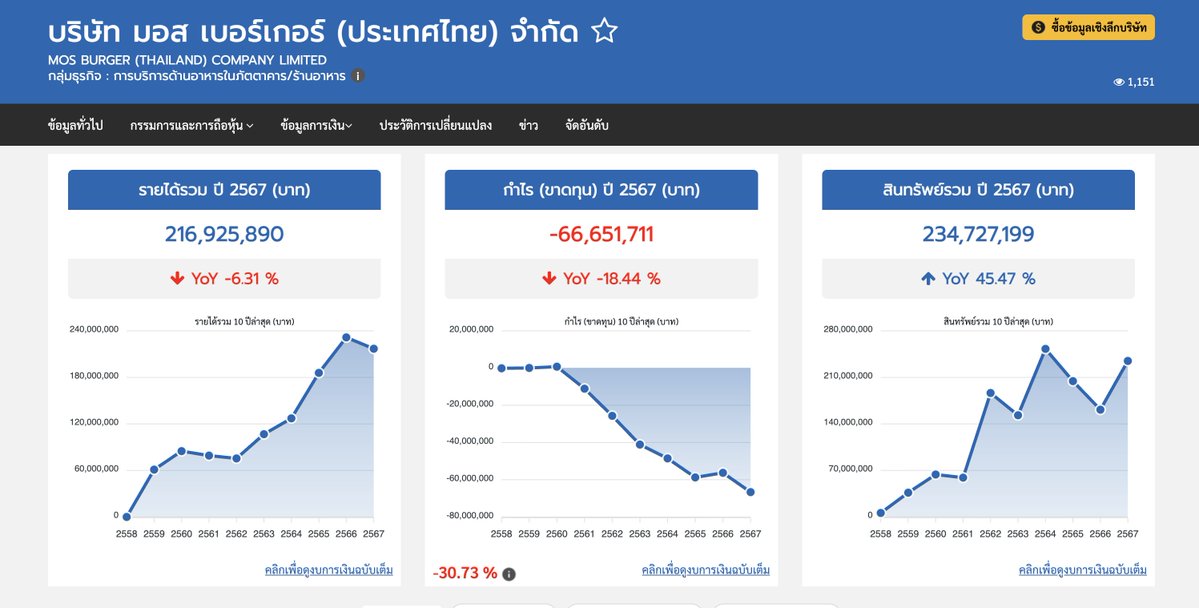
Task: Open full financials link under total assets chart
Action: 1083,570
